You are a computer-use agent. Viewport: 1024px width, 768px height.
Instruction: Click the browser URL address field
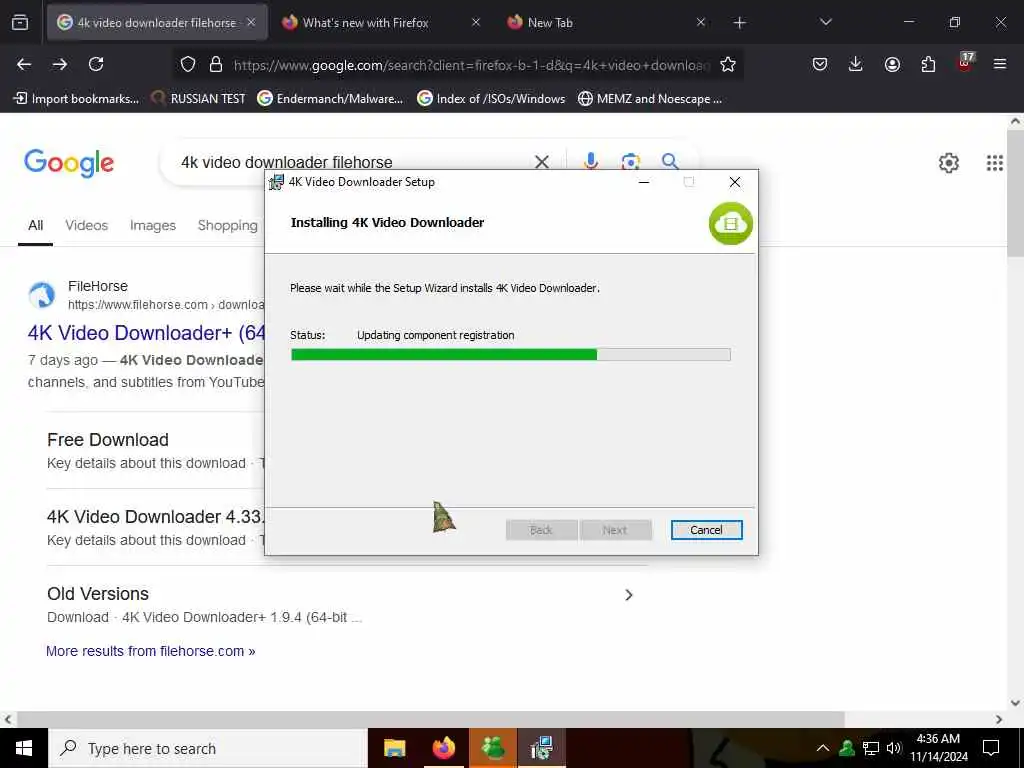(471, 65)
